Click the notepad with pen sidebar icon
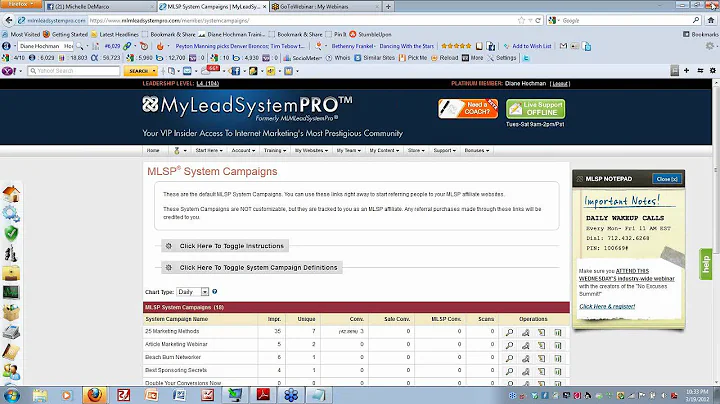Viewport: 720px width, 404px height. coord(11,352)
